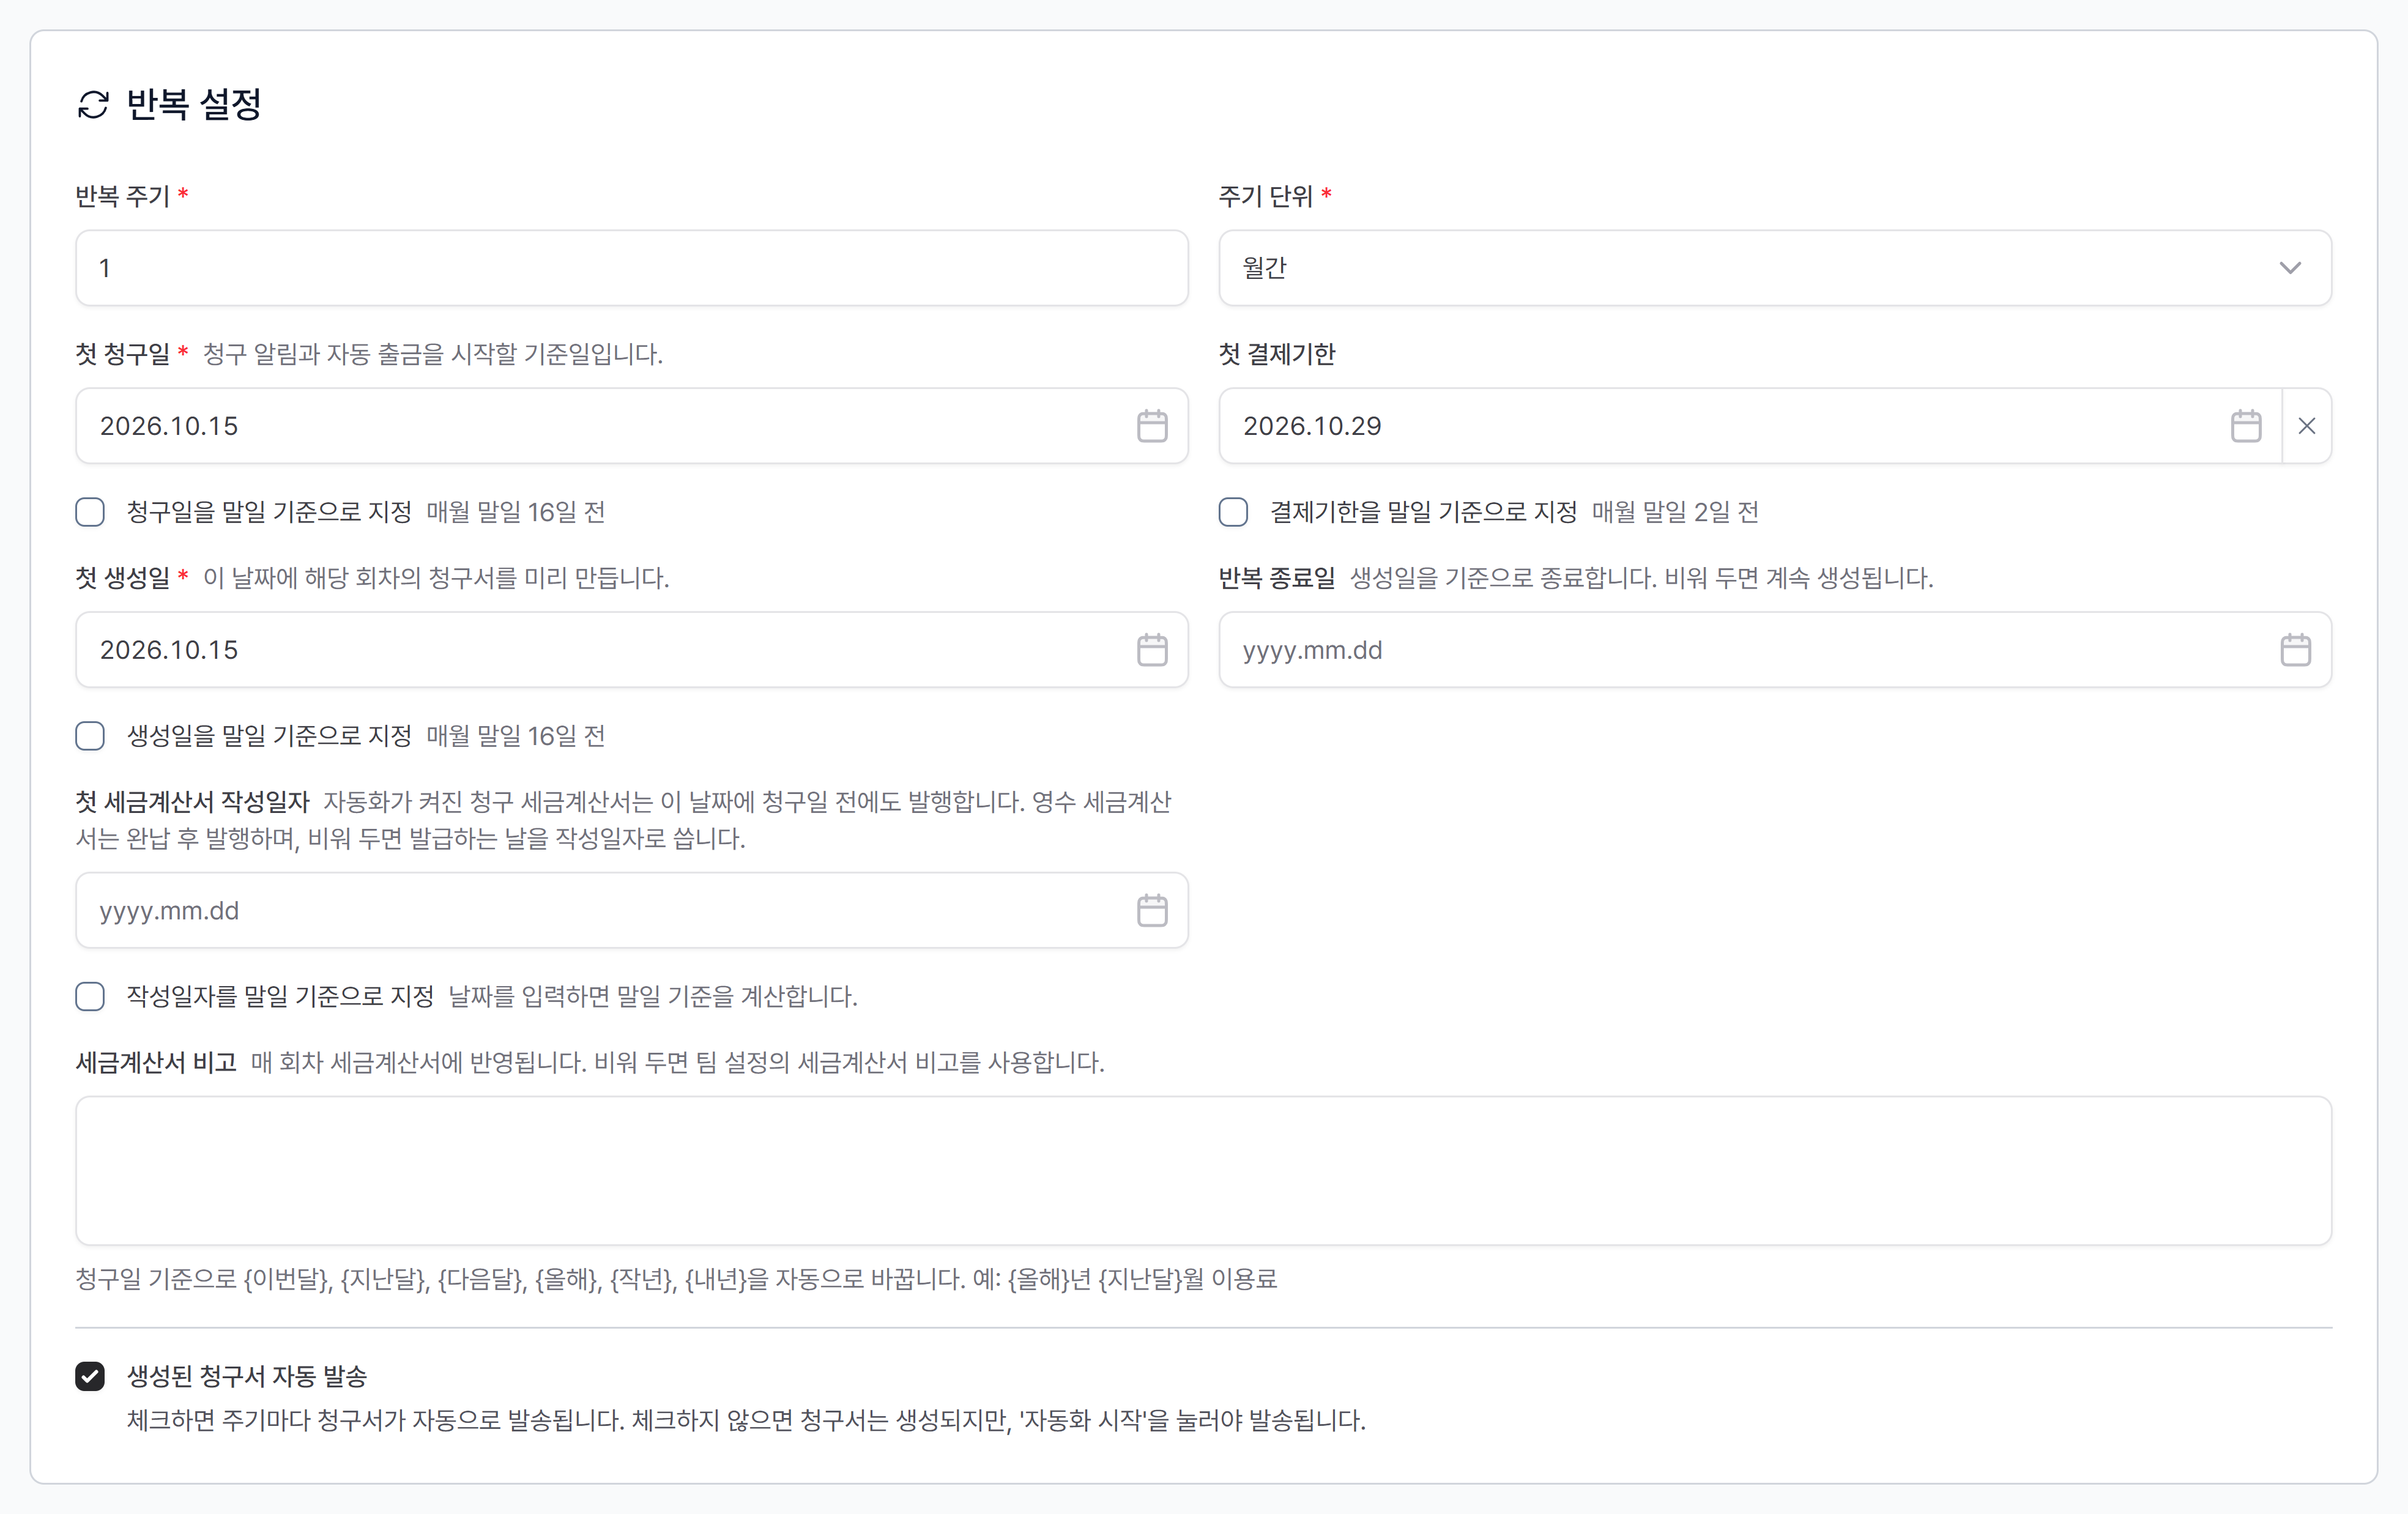This screenshot has width=2408, height=1514.
Task: Click the empty 세금계산서 작성일자 date field
Action: coord(632,910)
